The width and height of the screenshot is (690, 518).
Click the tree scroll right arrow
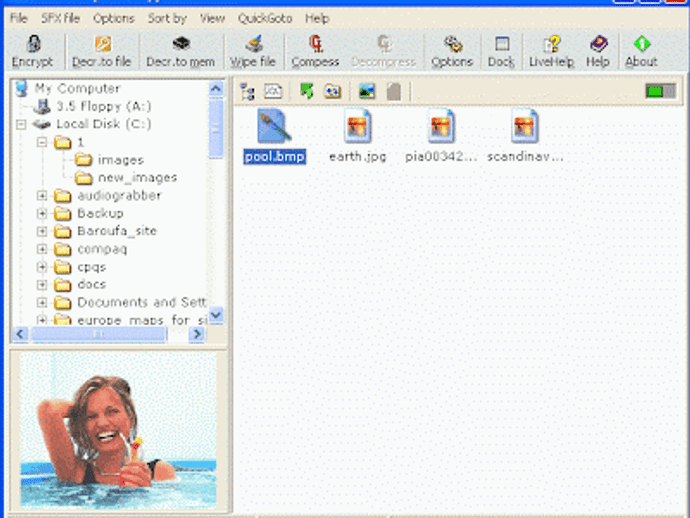coord(197,334)
